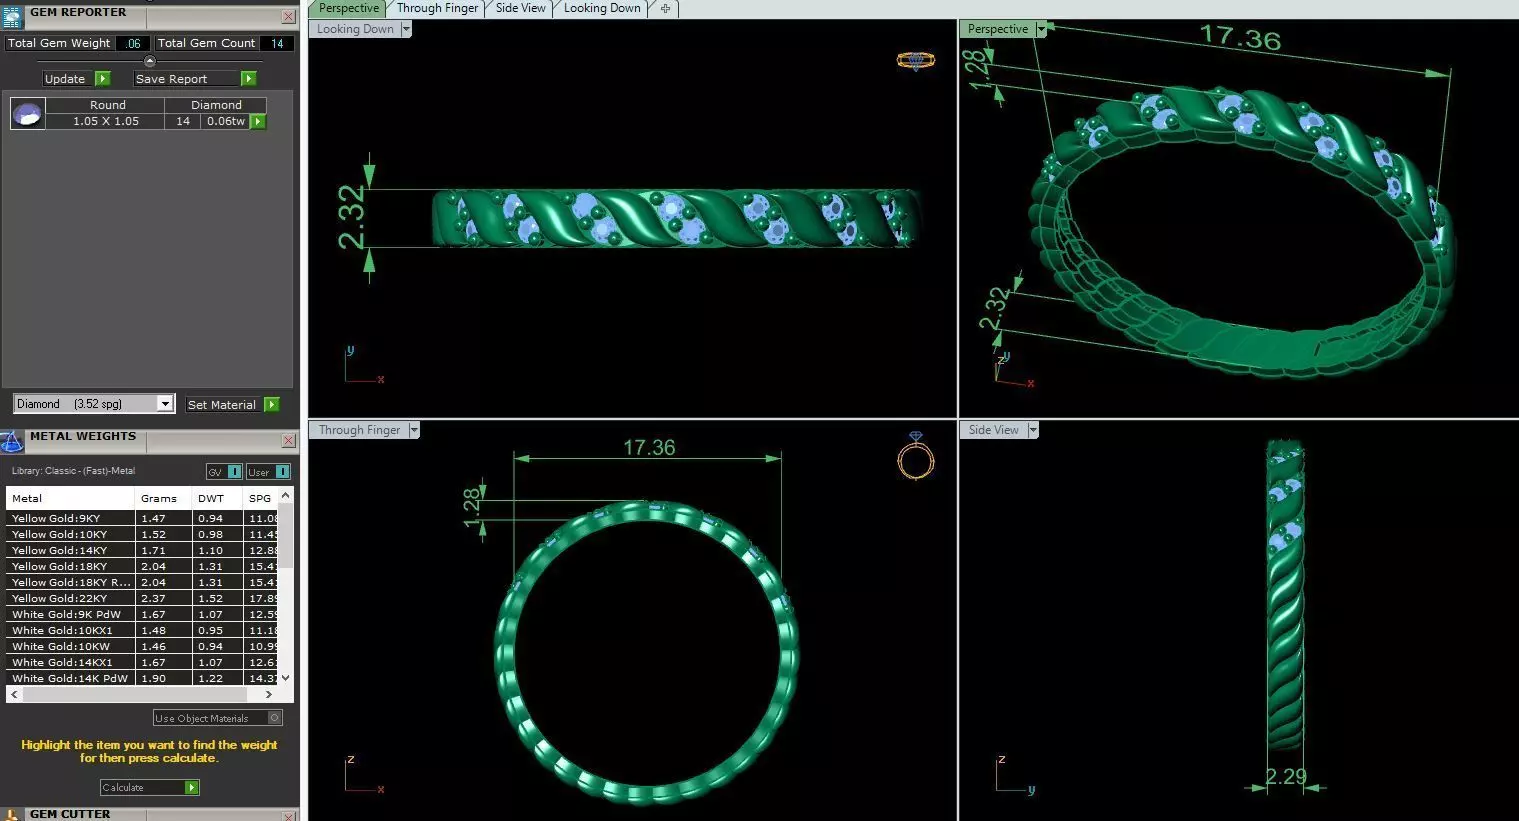
Task: Close the Metal Weights panel
Action: point(288,441)
